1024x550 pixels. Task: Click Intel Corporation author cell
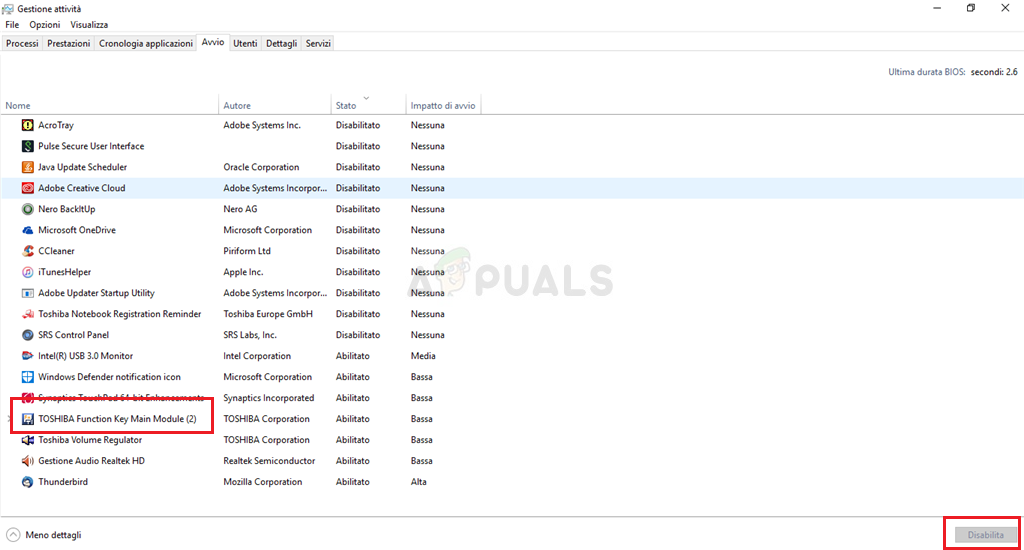tap(257, 355)
